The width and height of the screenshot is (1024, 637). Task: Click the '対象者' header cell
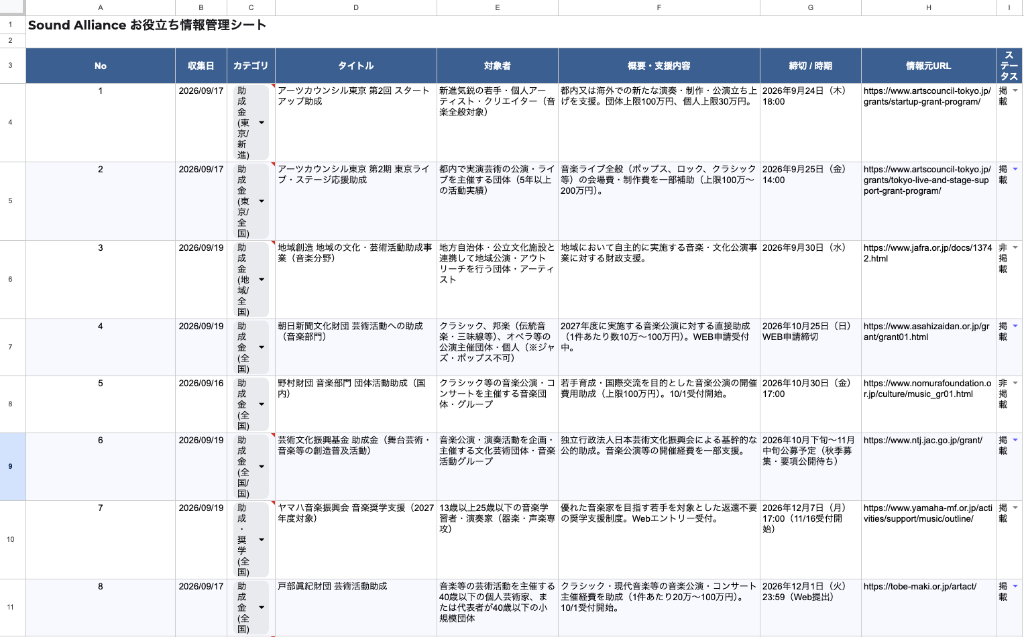(497, 65)
